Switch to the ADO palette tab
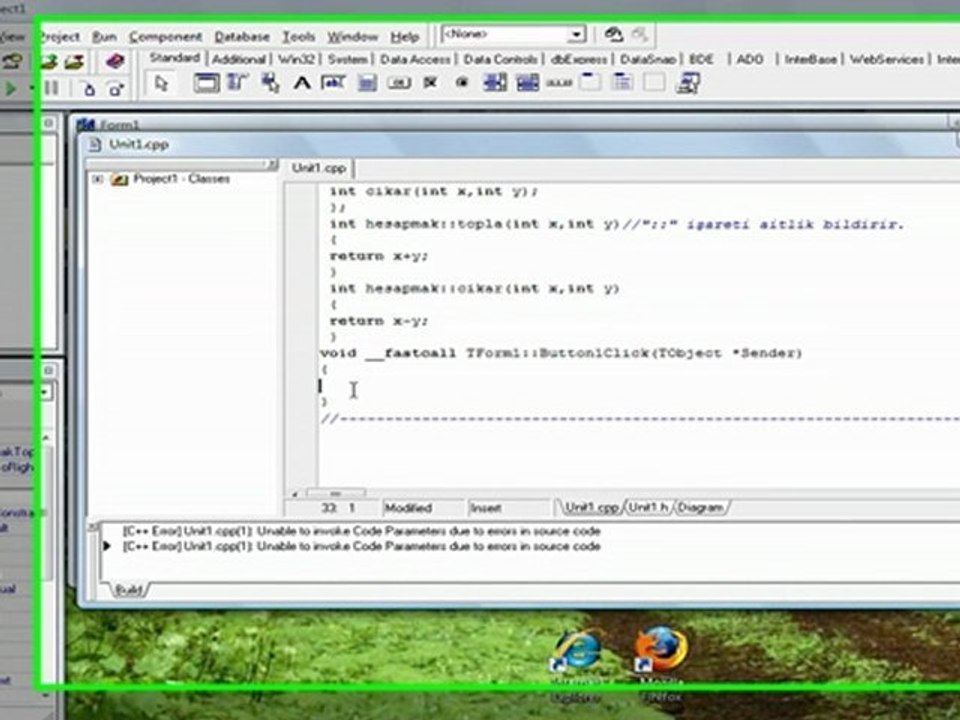960x720 pixels. pyautogui.click(x=750, y=59)
